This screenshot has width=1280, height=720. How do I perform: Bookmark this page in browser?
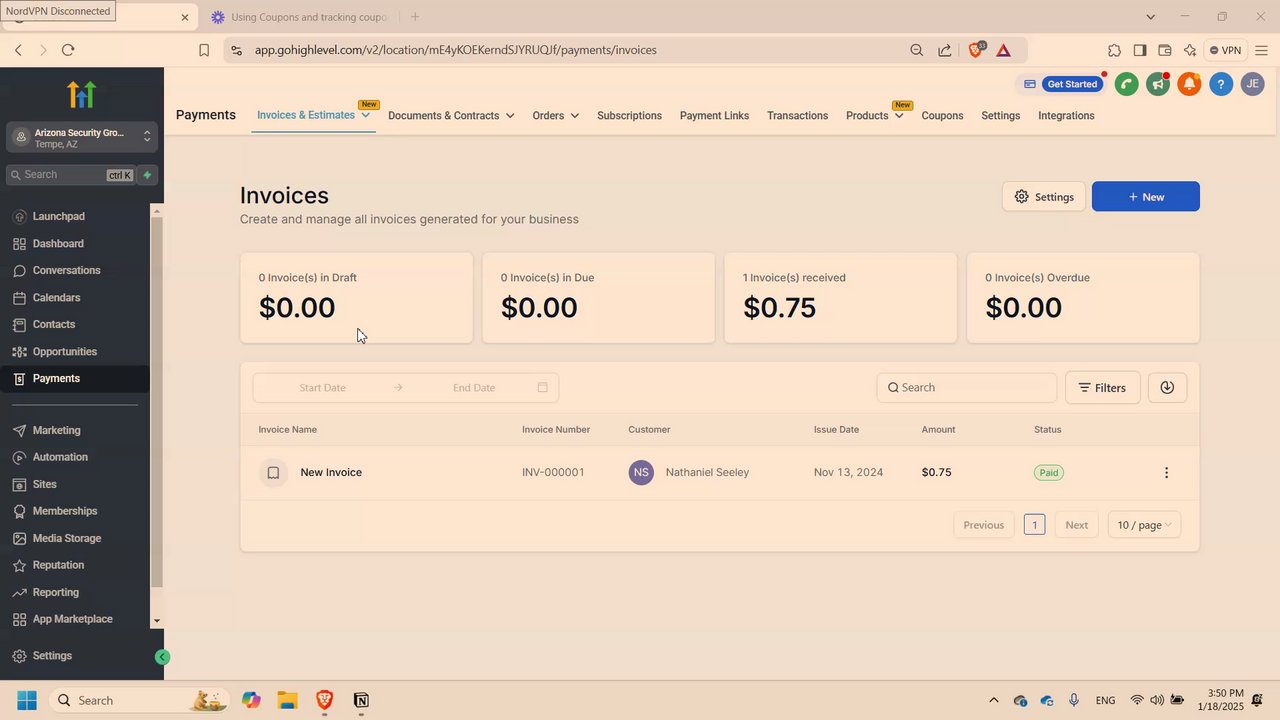[x=204, y=50]
